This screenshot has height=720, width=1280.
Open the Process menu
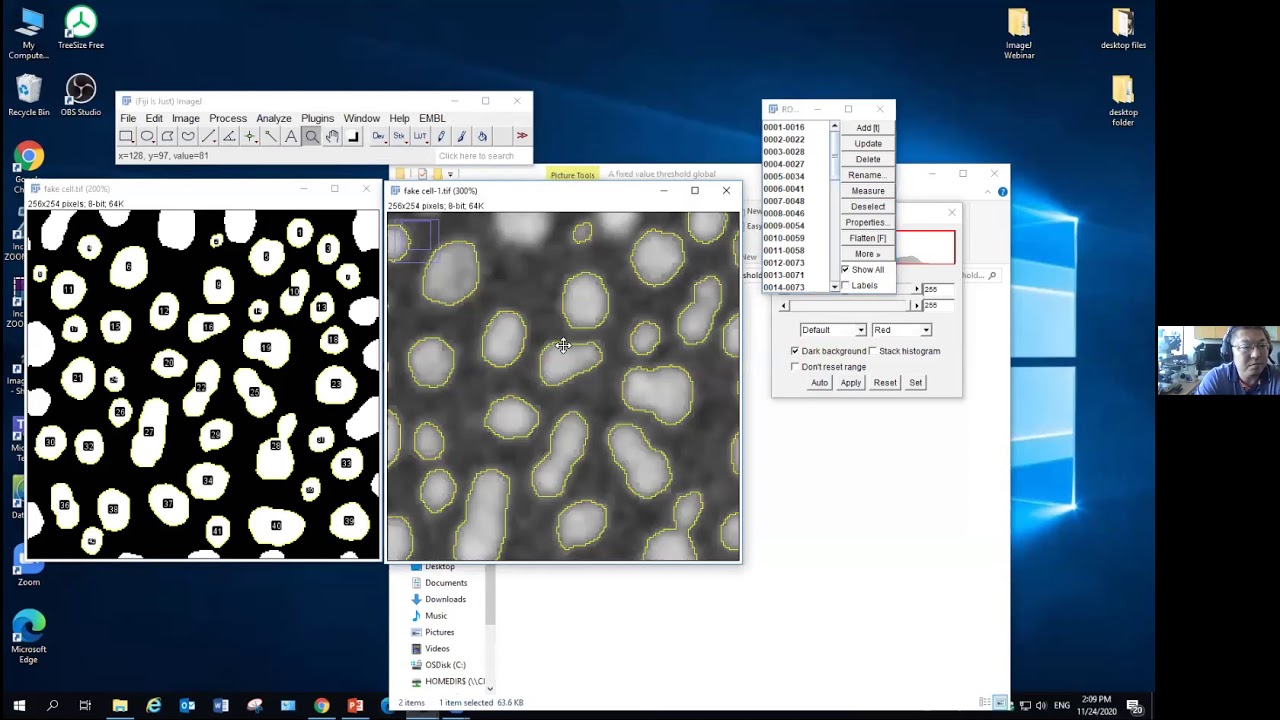[x=228, y=118]
